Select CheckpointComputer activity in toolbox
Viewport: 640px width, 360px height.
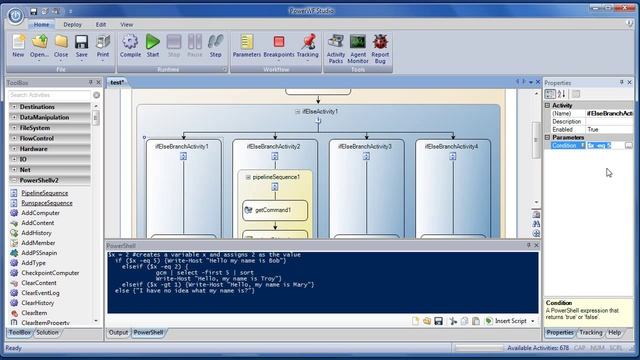[x=50, y=273]
